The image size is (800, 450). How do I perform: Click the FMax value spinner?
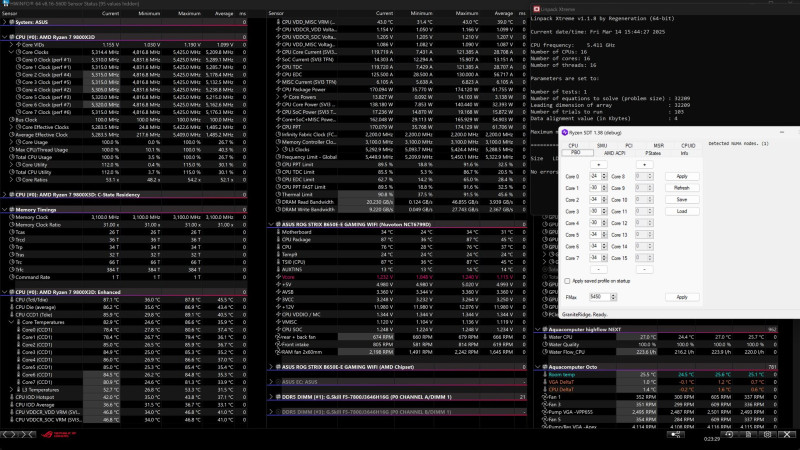(x=613, y=297)
